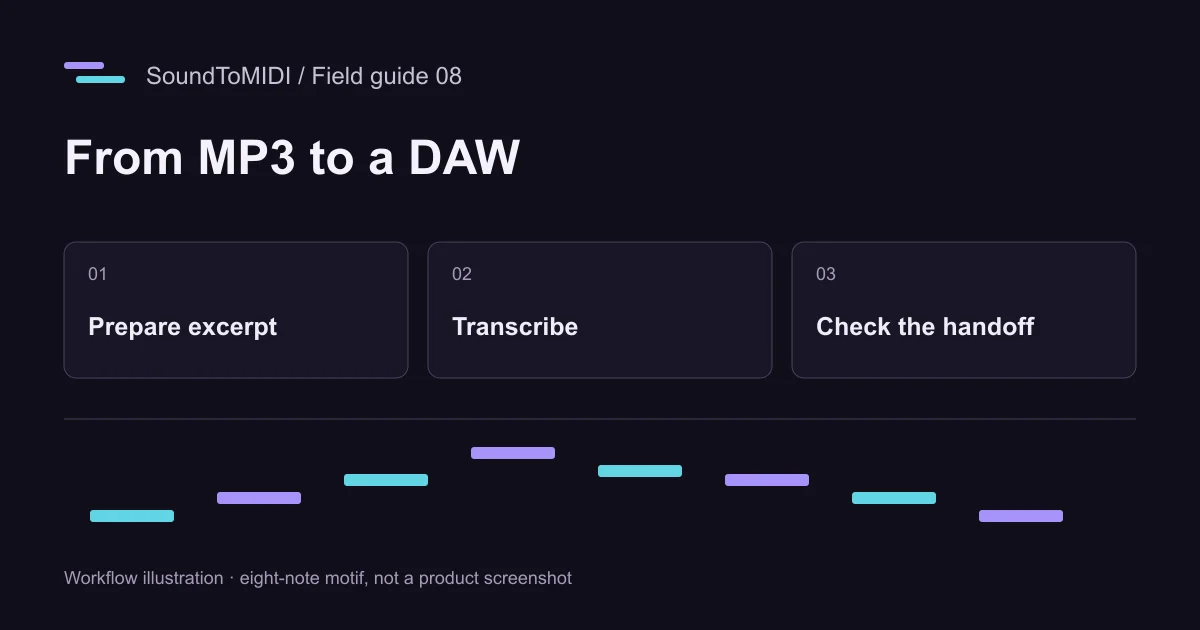Click the purple top bar of the logo

[x=84, y=66]
